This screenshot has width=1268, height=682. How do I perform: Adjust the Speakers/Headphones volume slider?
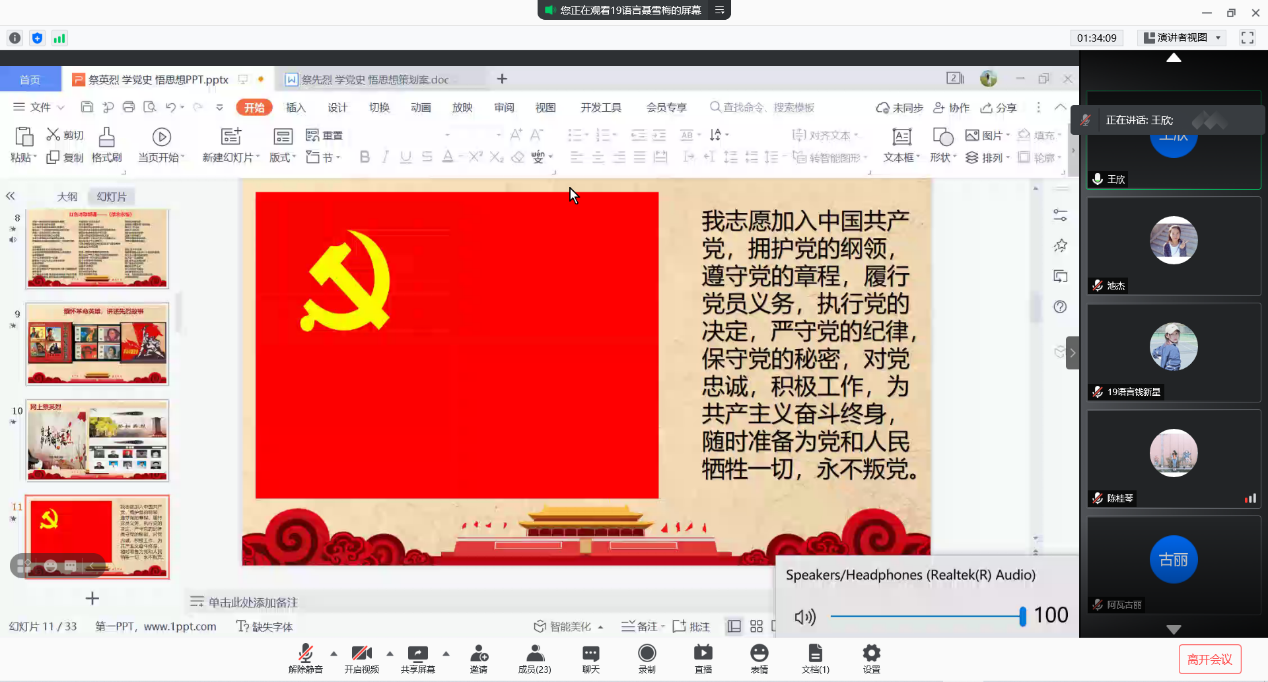click(927, 617)
